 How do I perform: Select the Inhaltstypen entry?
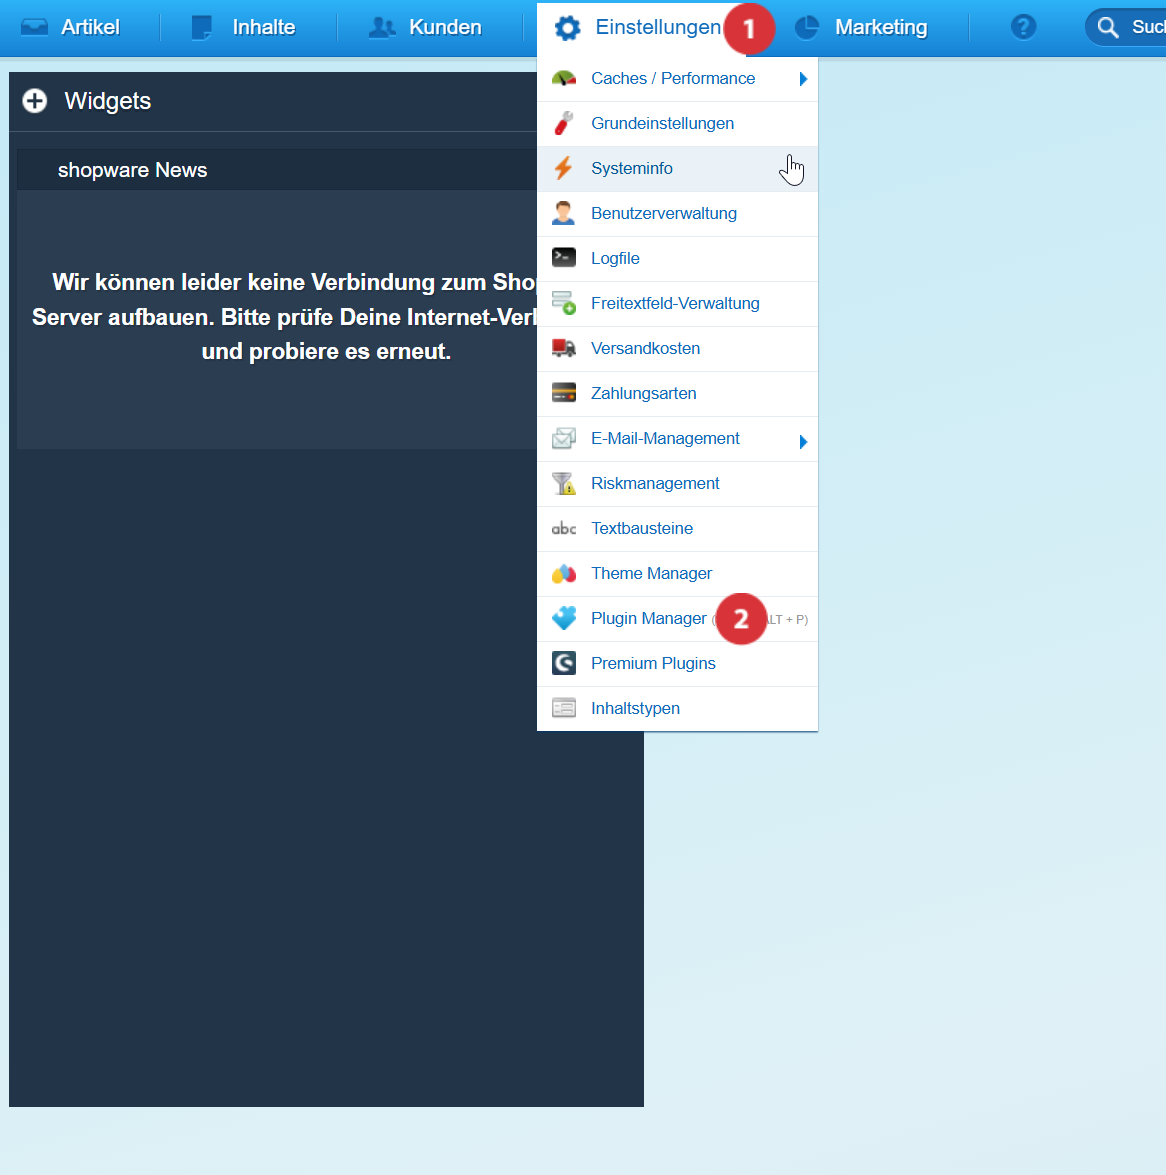point(635,708)
